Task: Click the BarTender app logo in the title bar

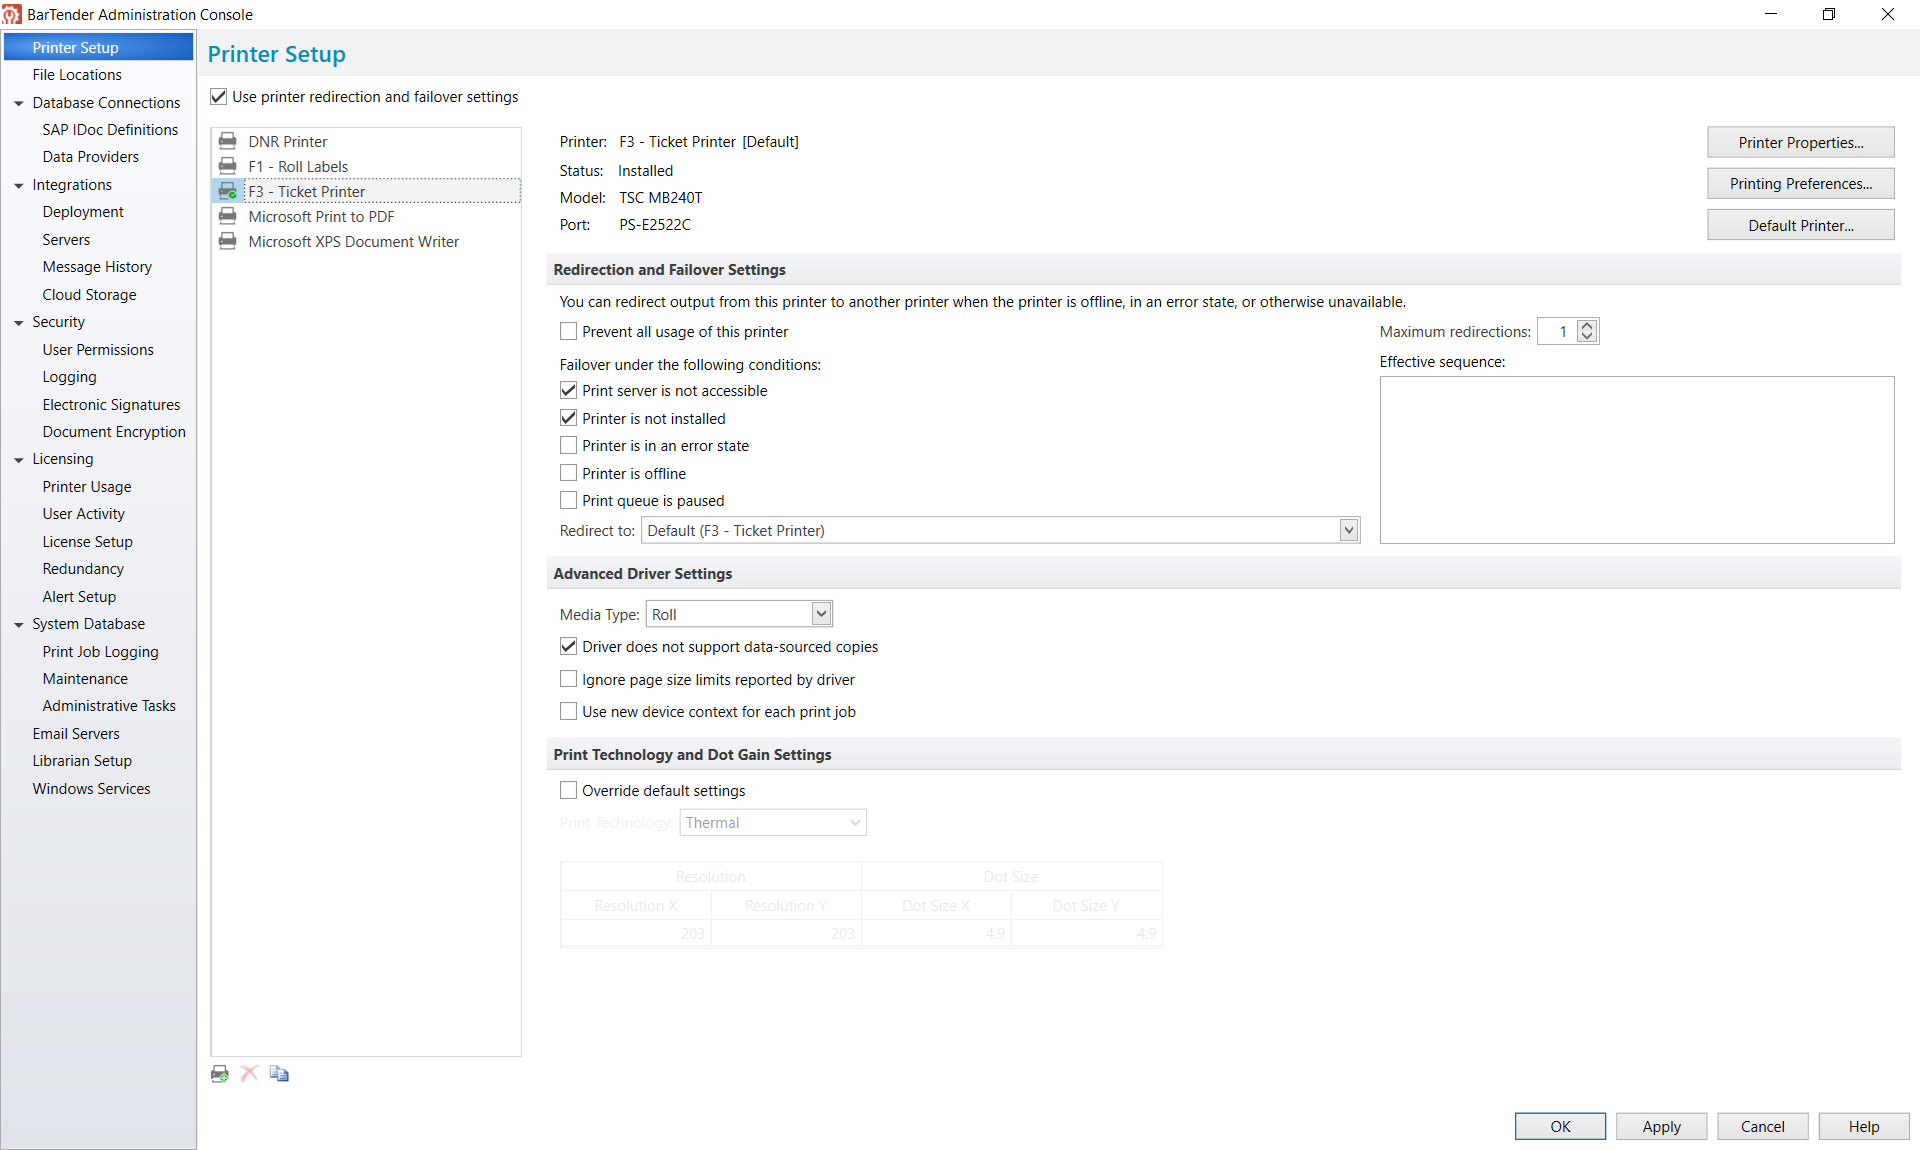Action: point(12,14)
